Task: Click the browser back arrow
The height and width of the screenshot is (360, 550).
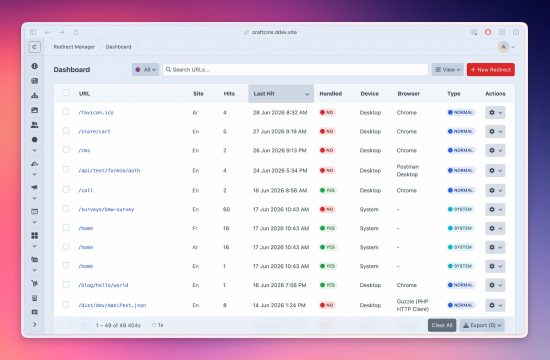Action: 47,32
